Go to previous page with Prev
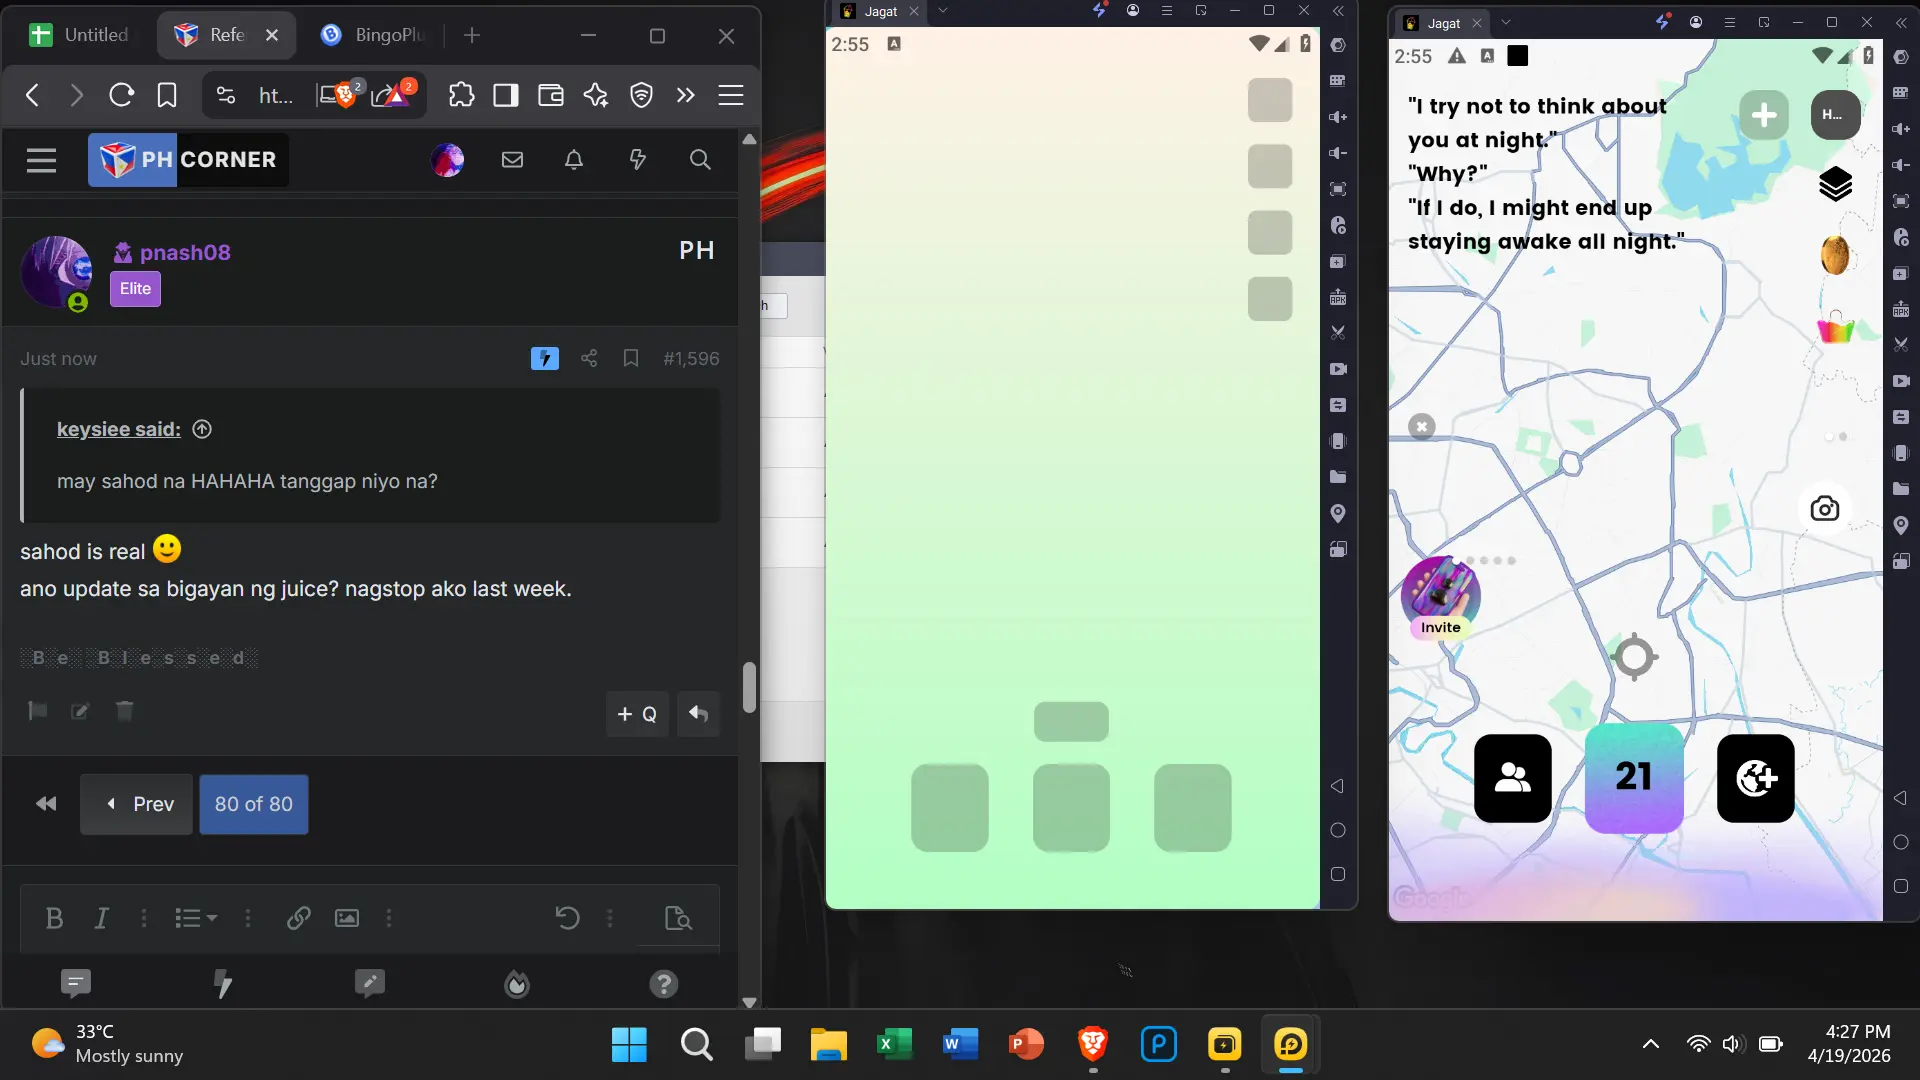This screenshot has width=1920, height=1080. click(136, 804)
